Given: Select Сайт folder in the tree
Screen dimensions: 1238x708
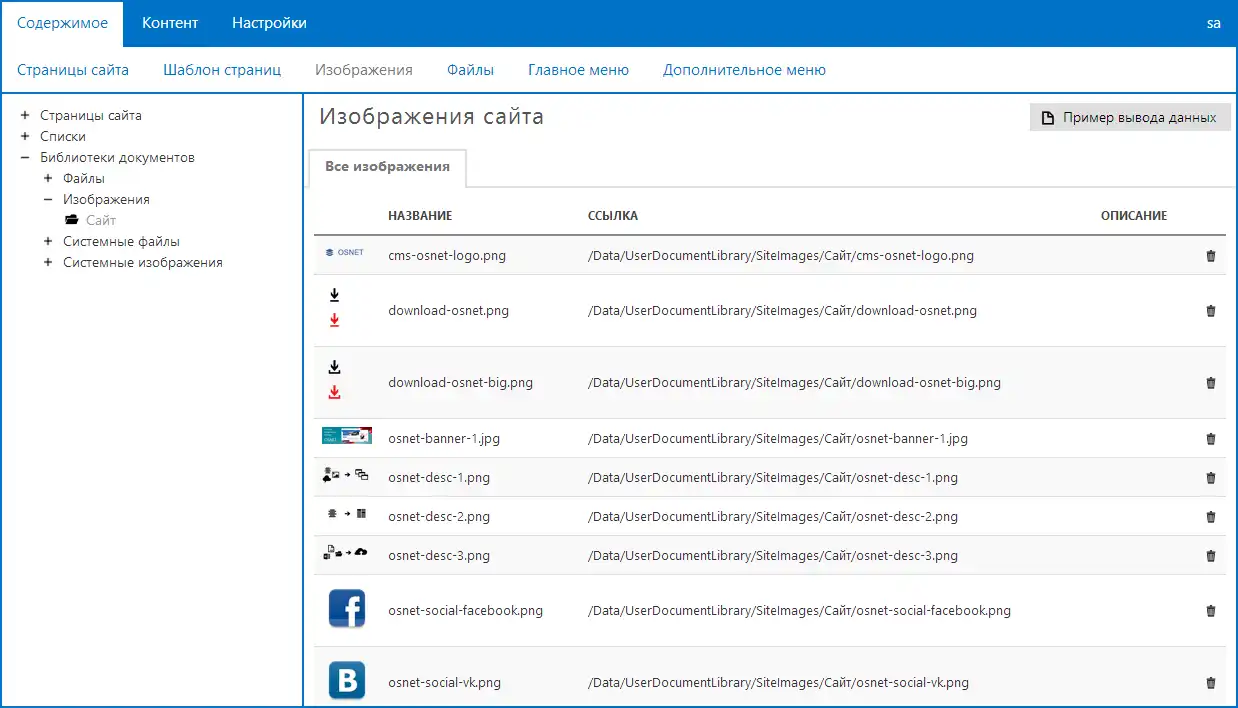Looking at the screenshot, I should coord(101,220).
